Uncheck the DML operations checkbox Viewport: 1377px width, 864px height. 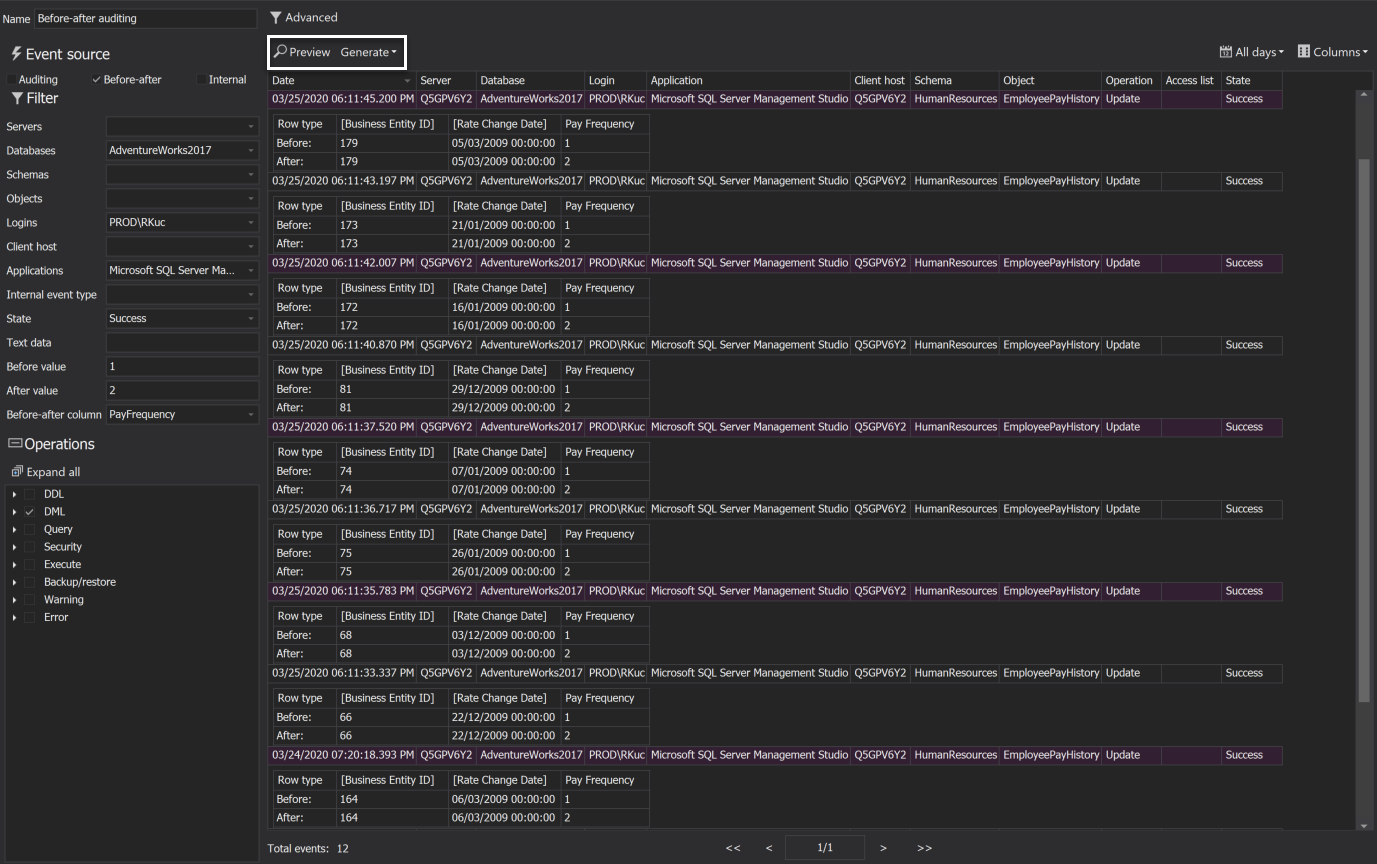tap(30, 512)
